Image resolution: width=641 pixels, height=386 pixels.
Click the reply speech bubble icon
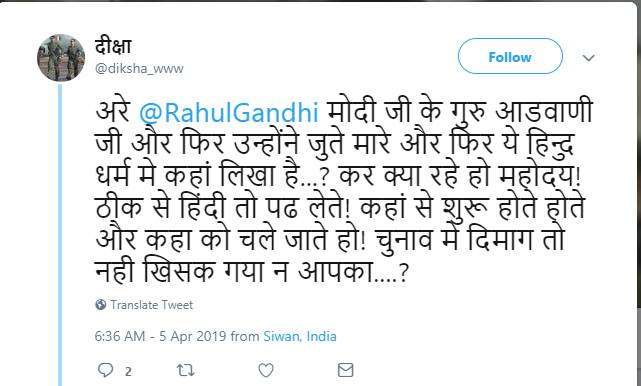pos(105,370)
